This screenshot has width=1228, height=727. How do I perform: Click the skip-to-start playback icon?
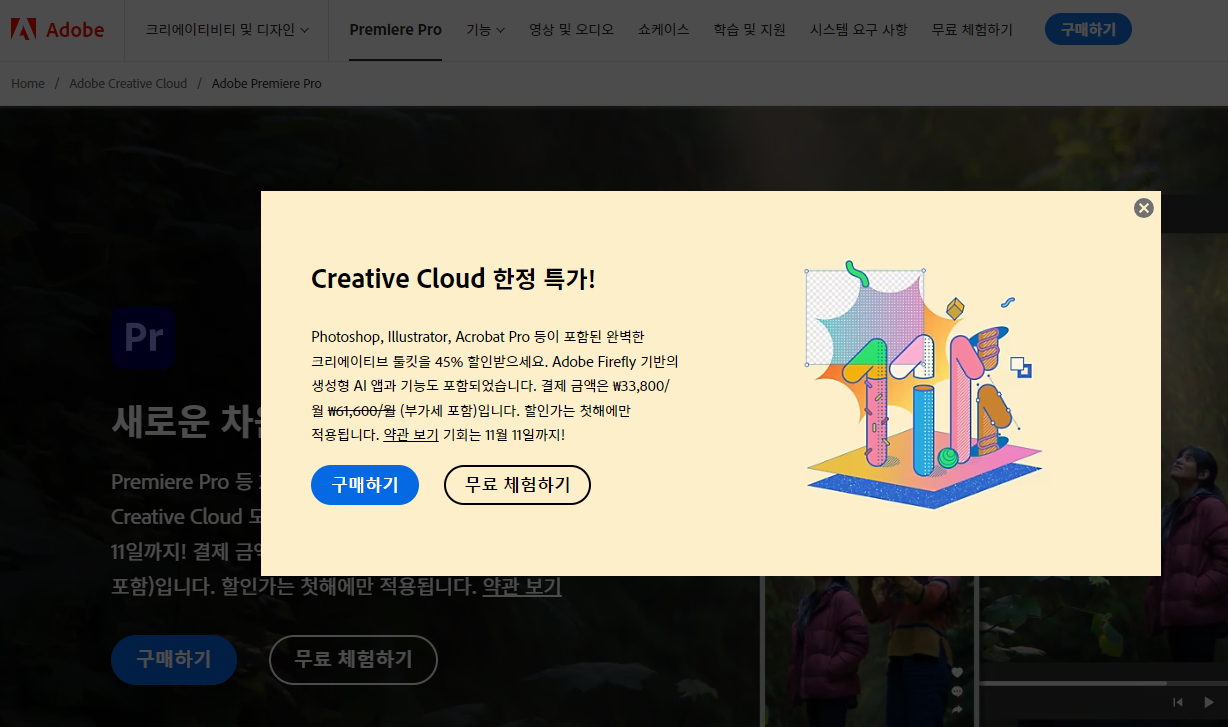pyautogui.click(x=1178, y=703)
